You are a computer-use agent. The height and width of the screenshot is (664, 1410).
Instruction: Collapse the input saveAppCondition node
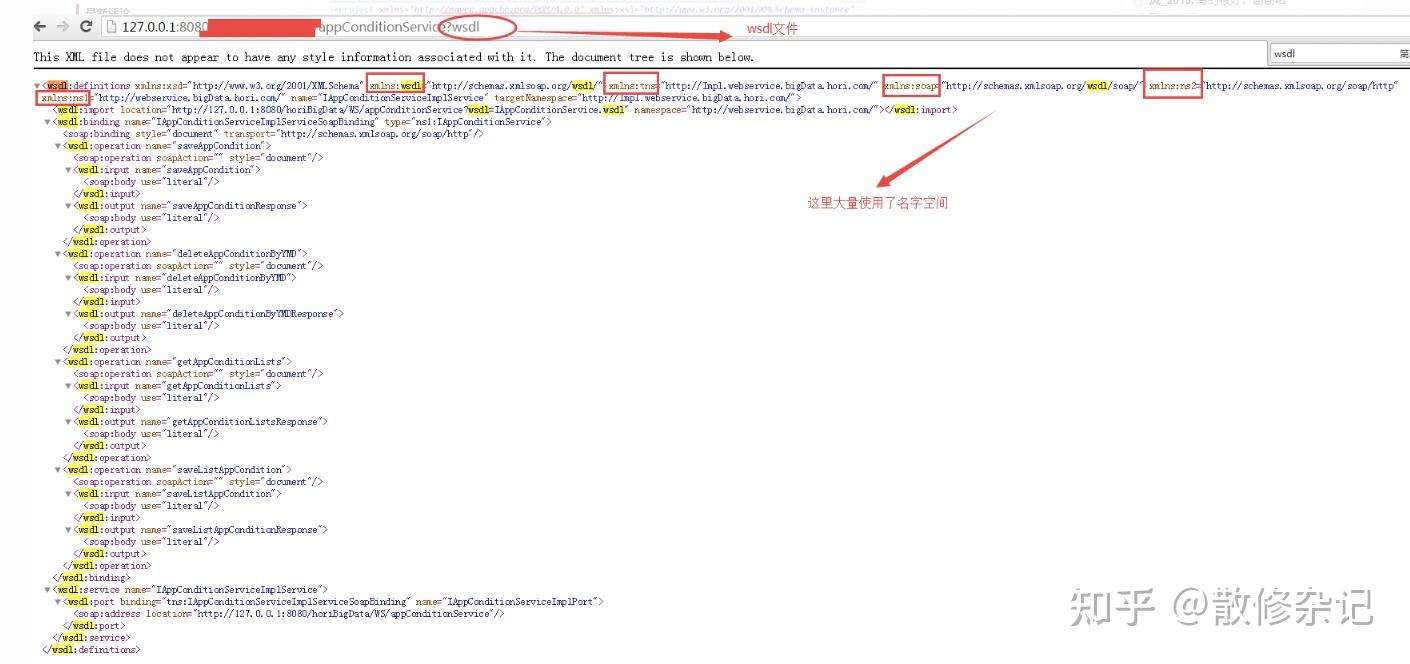pos(68,170)
